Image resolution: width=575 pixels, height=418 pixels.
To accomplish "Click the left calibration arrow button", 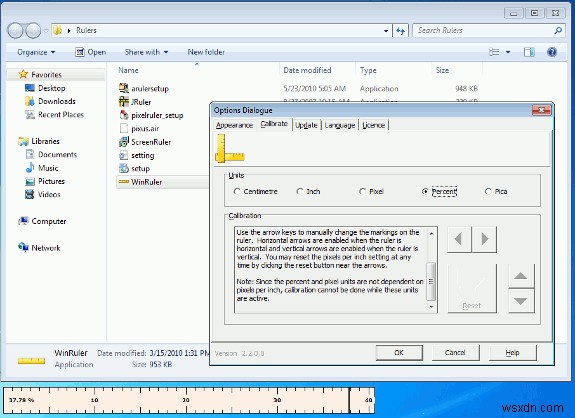I will [459, 239].
